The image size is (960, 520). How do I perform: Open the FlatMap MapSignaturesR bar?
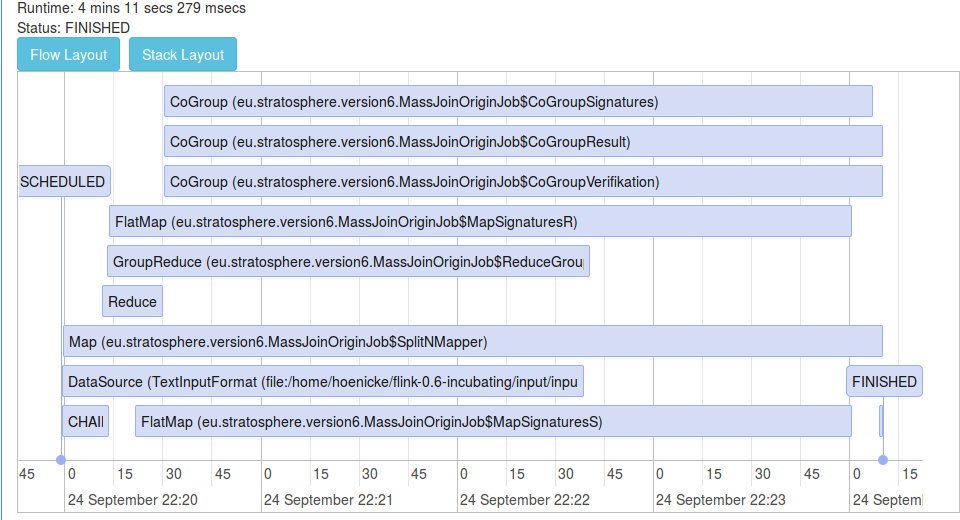[480, 221]
